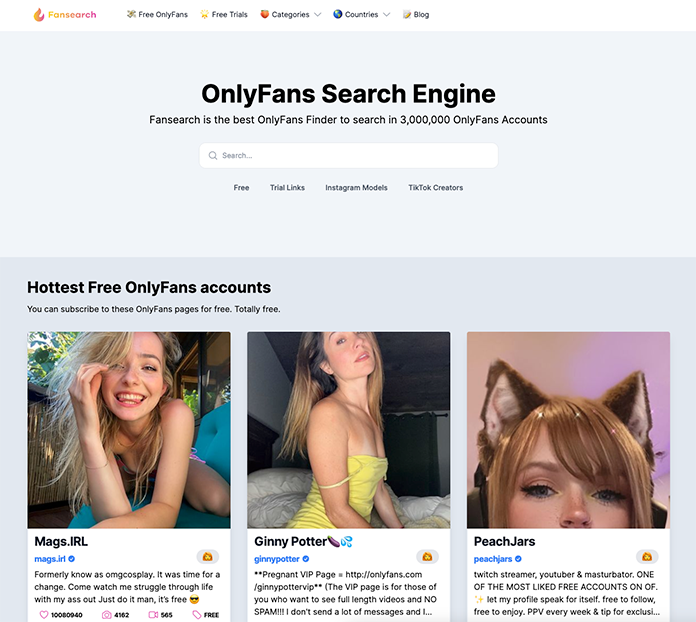Open the Countries menu label

(361, 15)
